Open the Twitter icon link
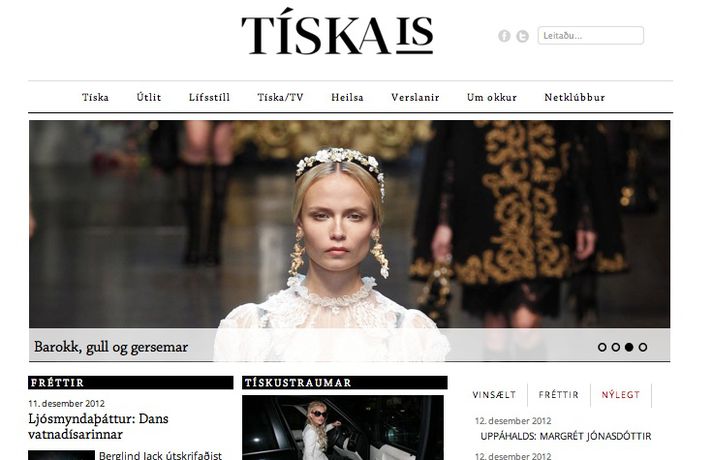713x460 pixels. [522, 36]
